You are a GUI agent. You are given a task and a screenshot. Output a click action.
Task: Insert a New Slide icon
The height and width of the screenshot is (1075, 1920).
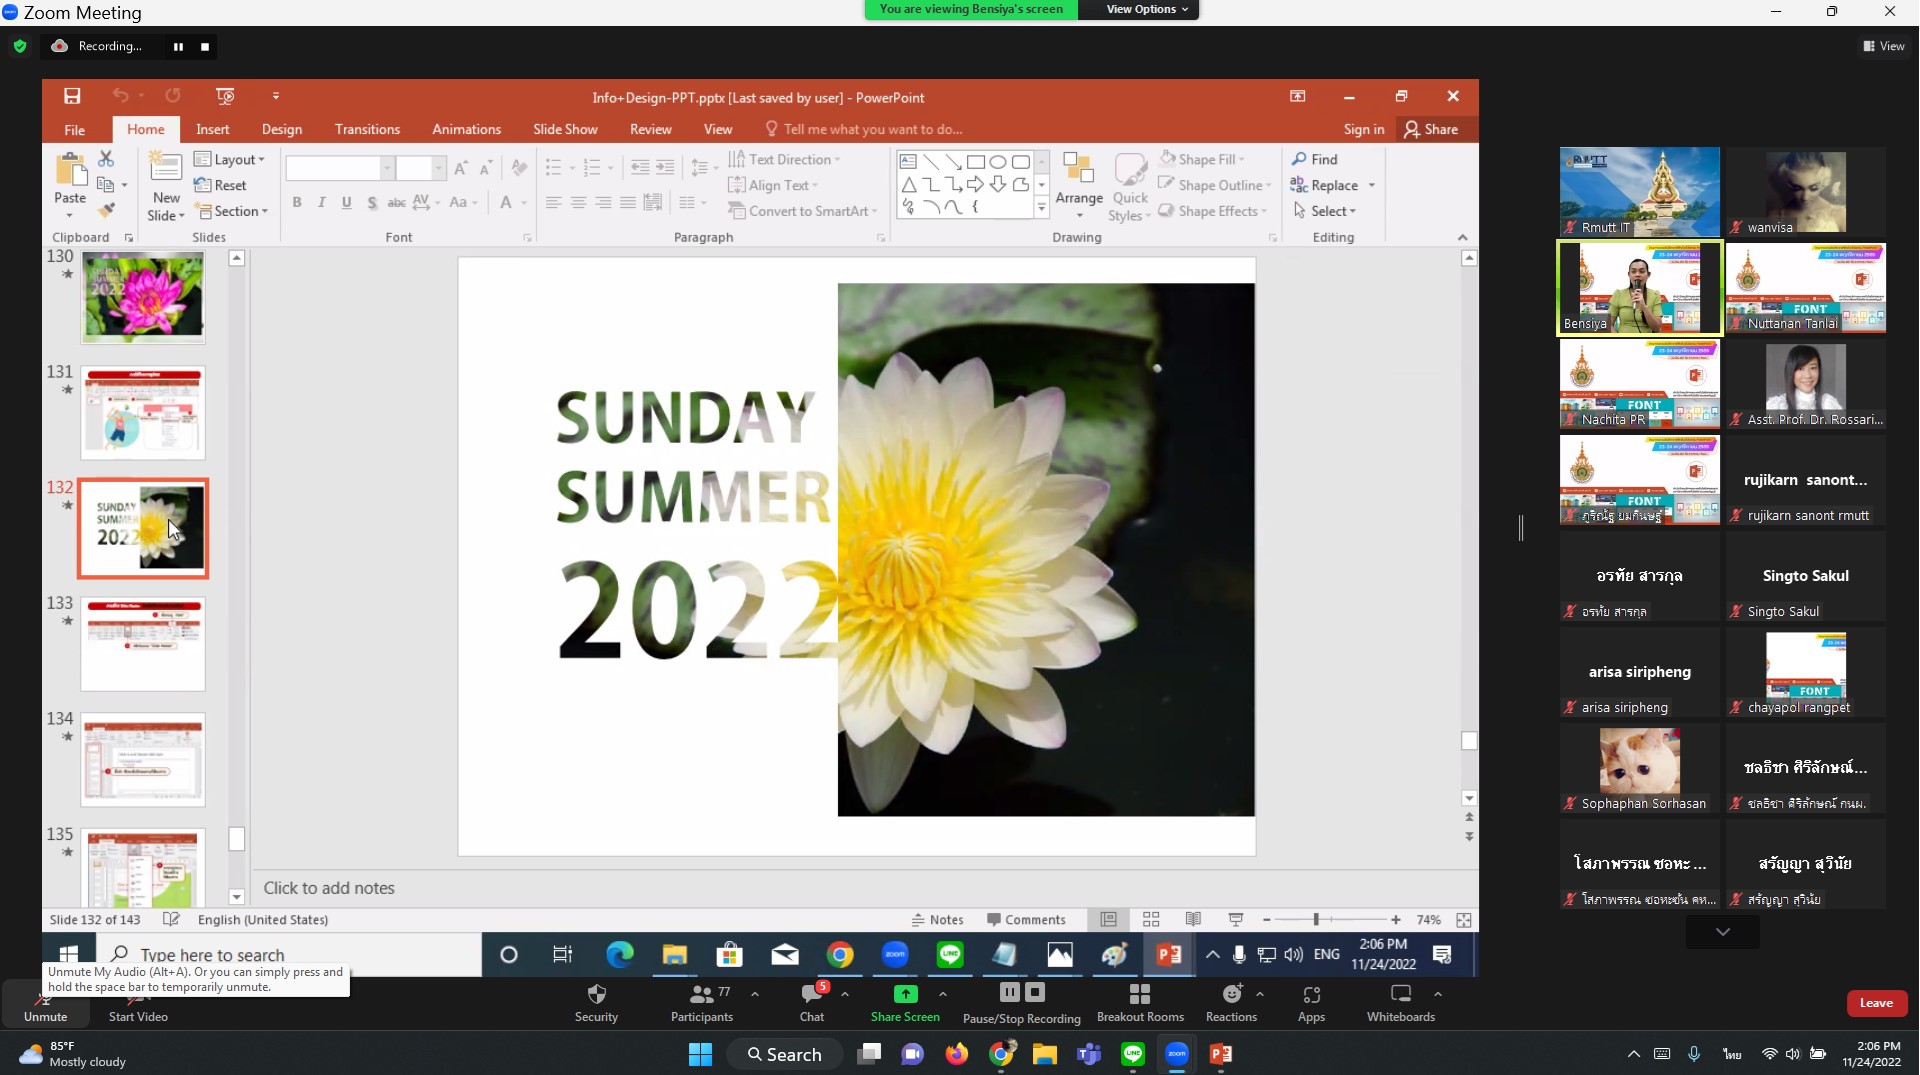pos(165,167)
